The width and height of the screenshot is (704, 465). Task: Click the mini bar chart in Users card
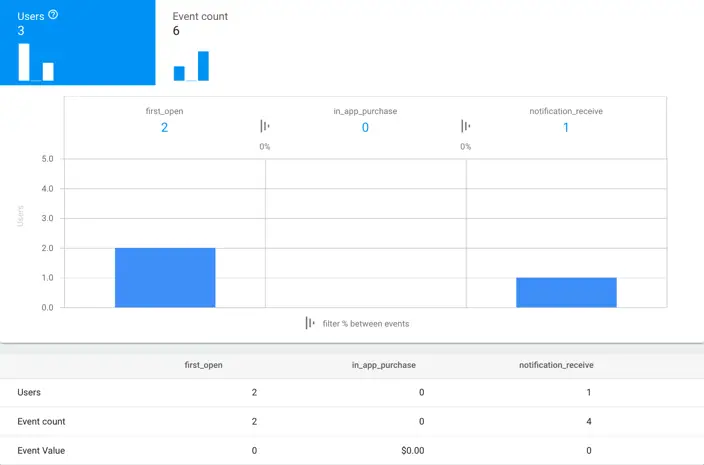pyautogui.click(x=36, y=62)
